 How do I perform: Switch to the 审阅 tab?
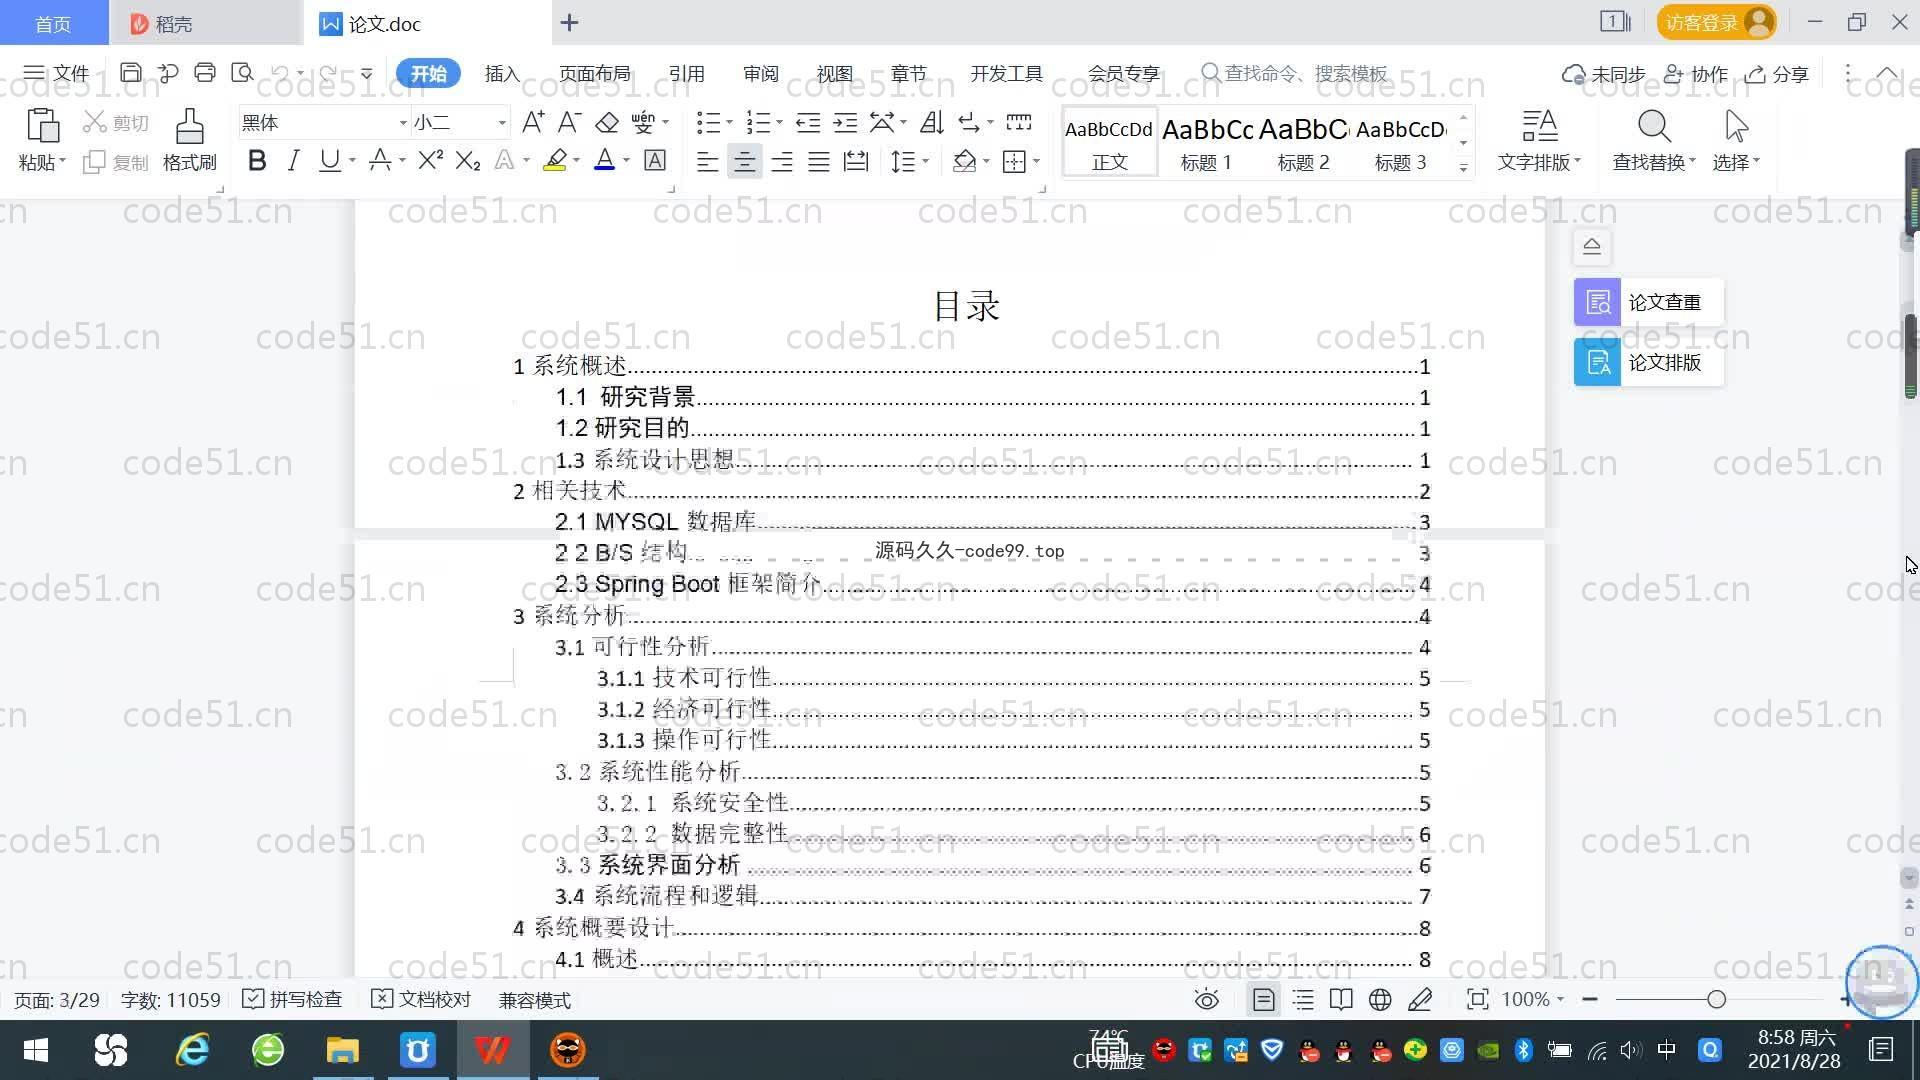760,74
